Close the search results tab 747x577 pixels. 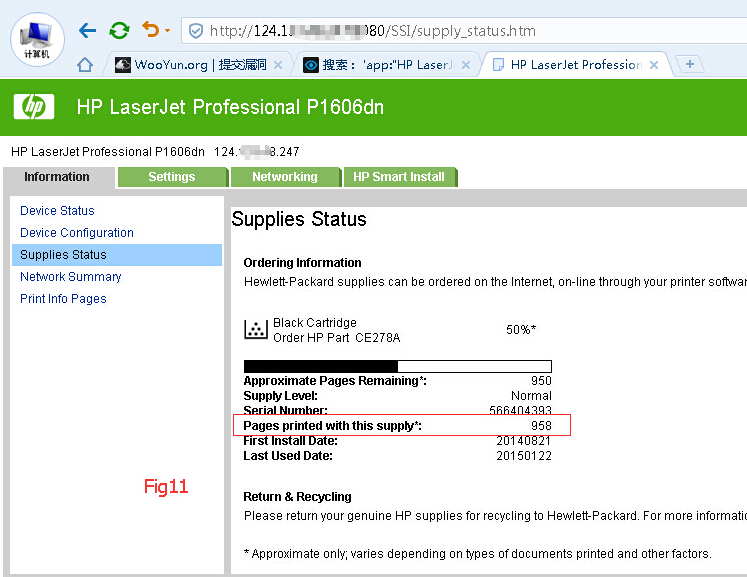466,65
